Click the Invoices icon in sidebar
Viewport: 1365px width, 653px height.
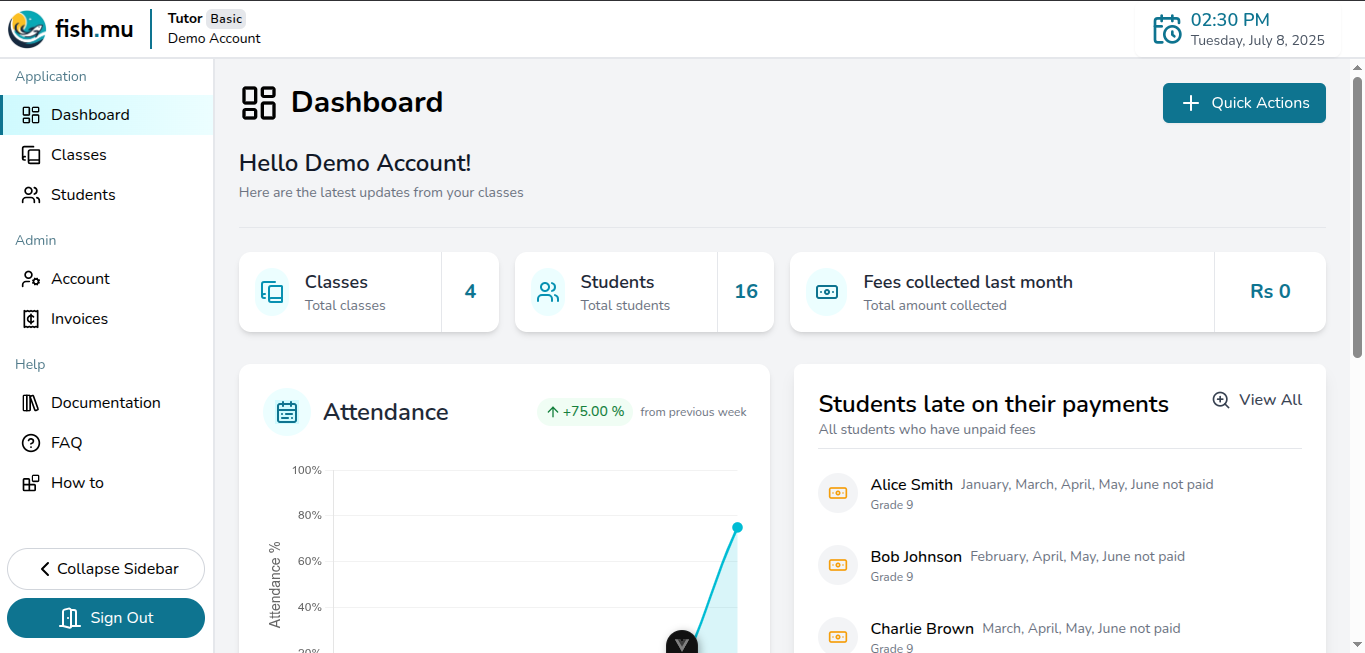coord(31,319)
